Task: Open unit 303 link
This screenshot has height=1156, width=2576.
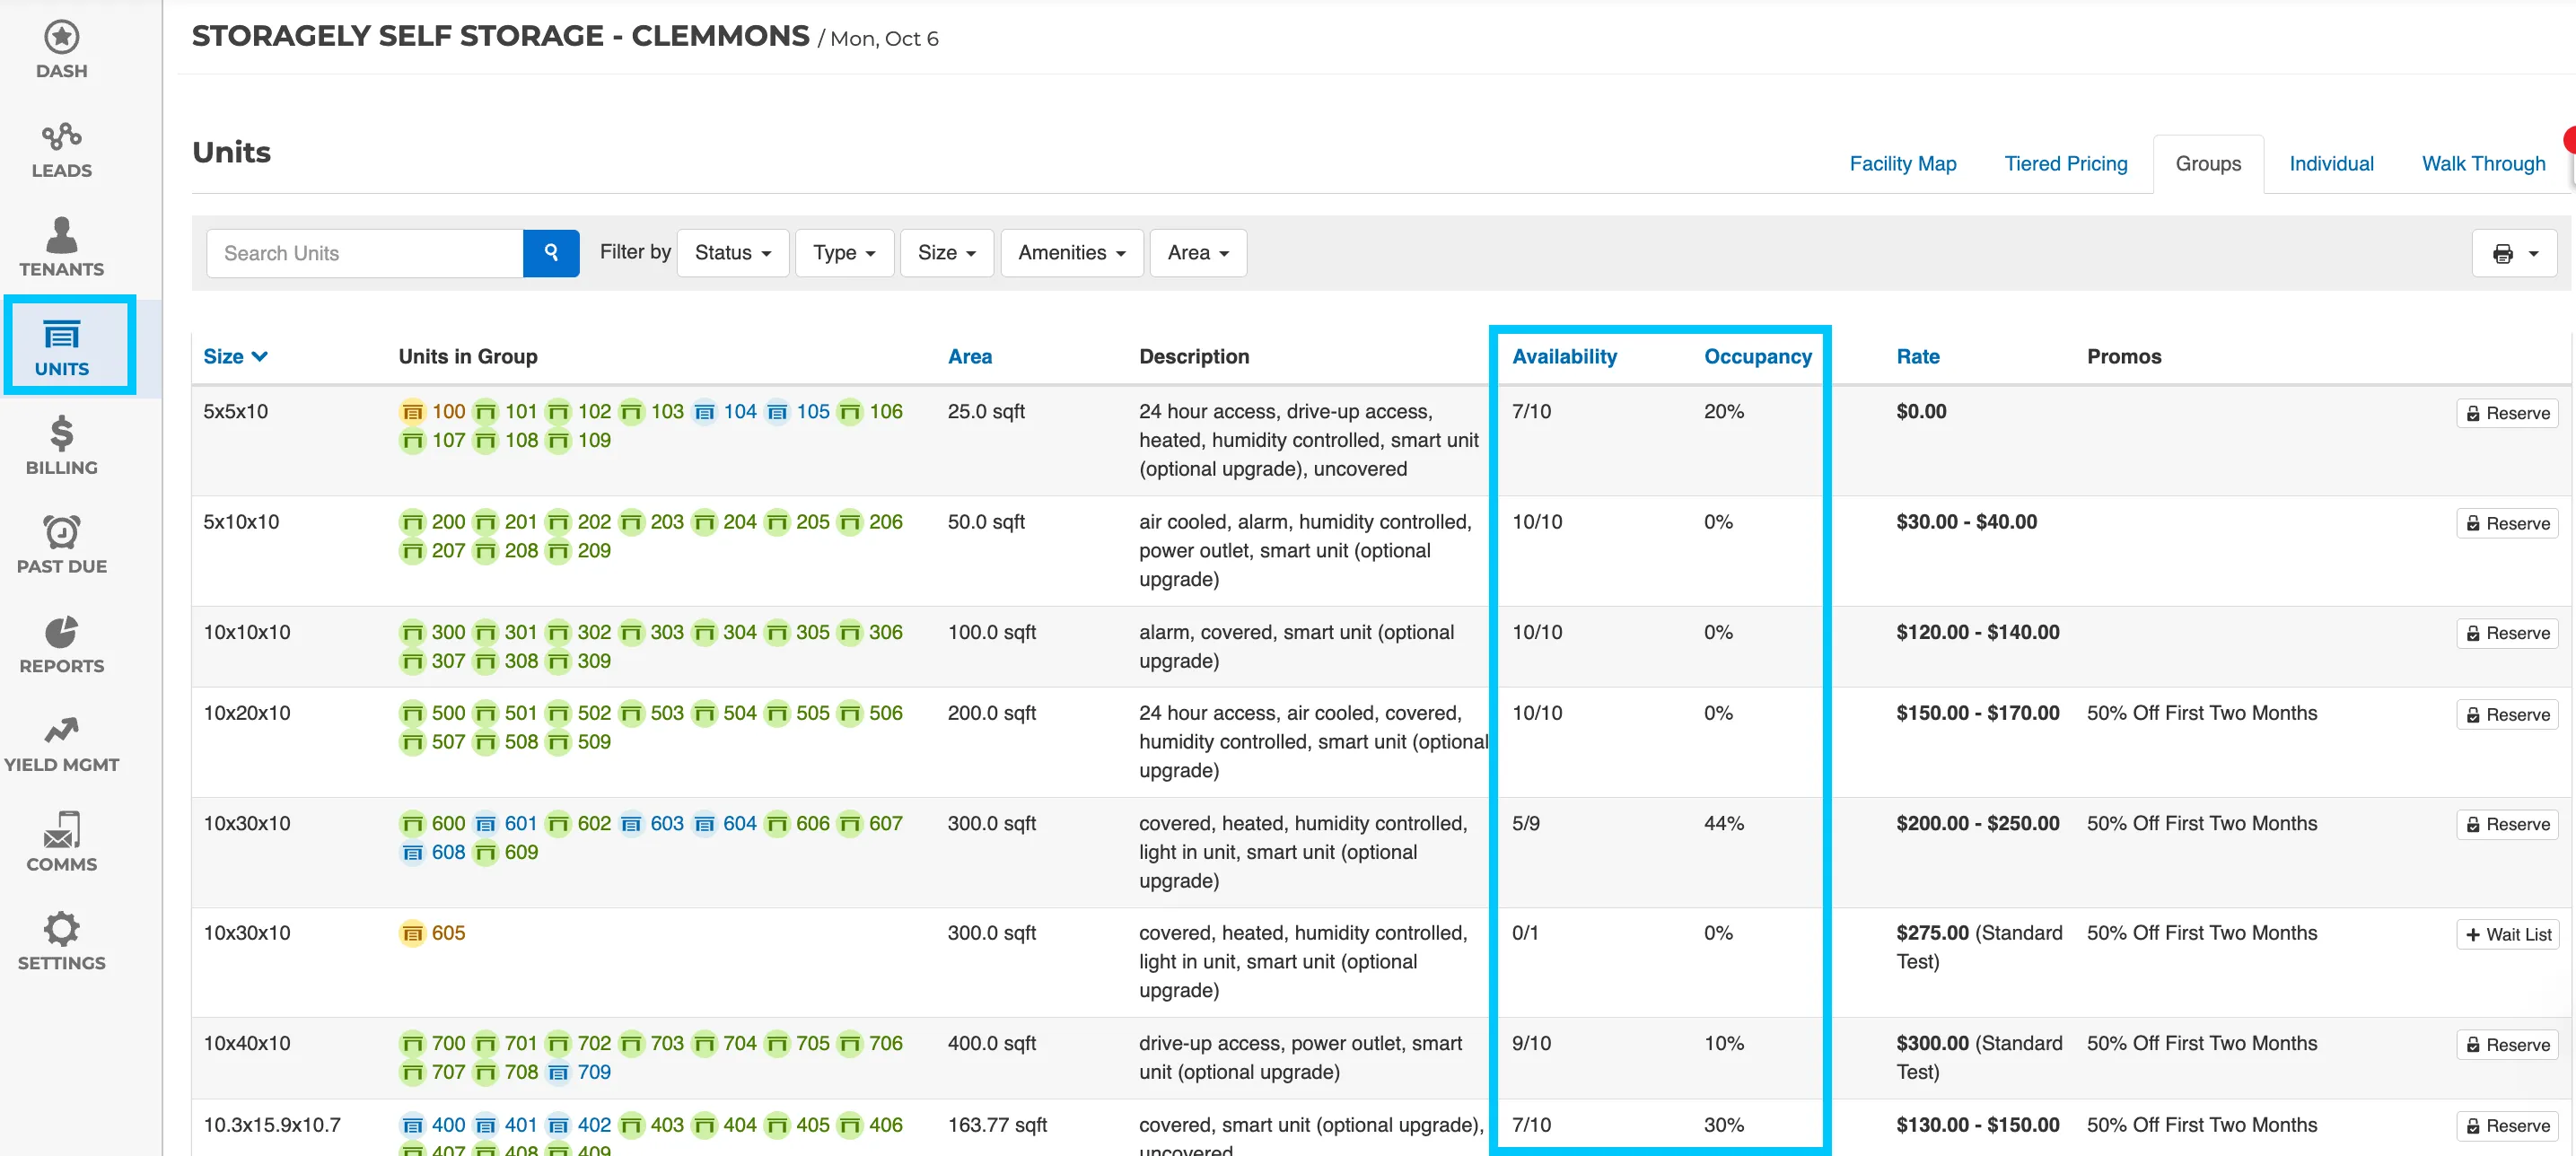Action: (x=667, y=633)
